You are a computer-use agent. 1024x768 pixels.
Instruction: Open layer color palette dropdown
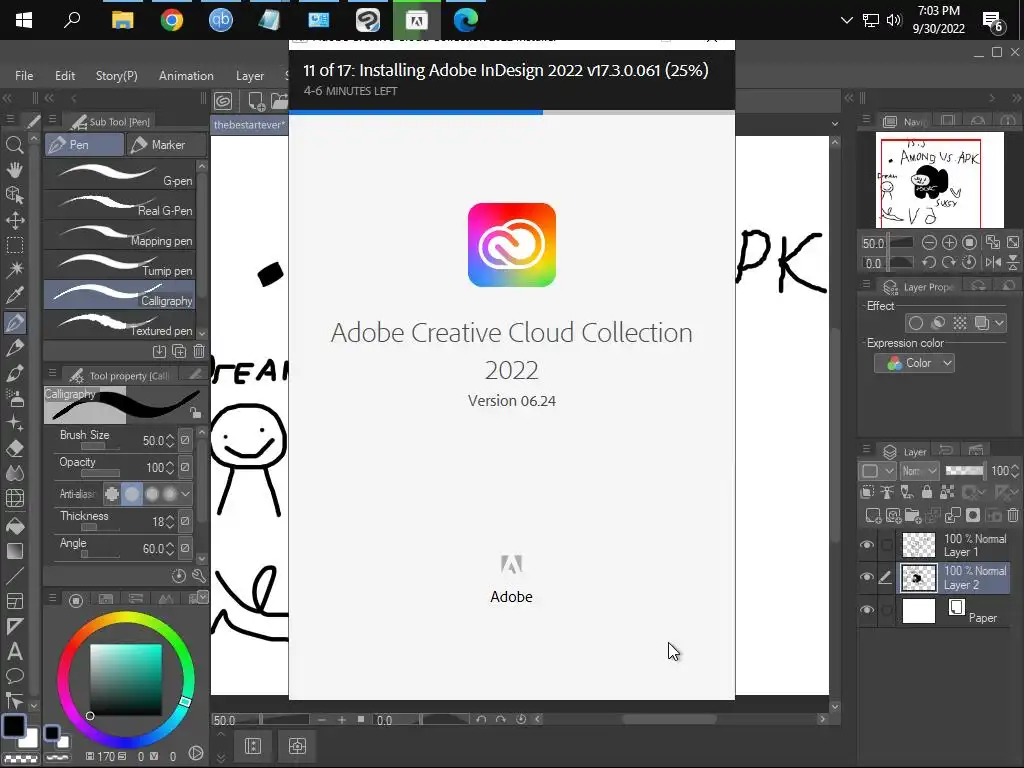point(878,471)
